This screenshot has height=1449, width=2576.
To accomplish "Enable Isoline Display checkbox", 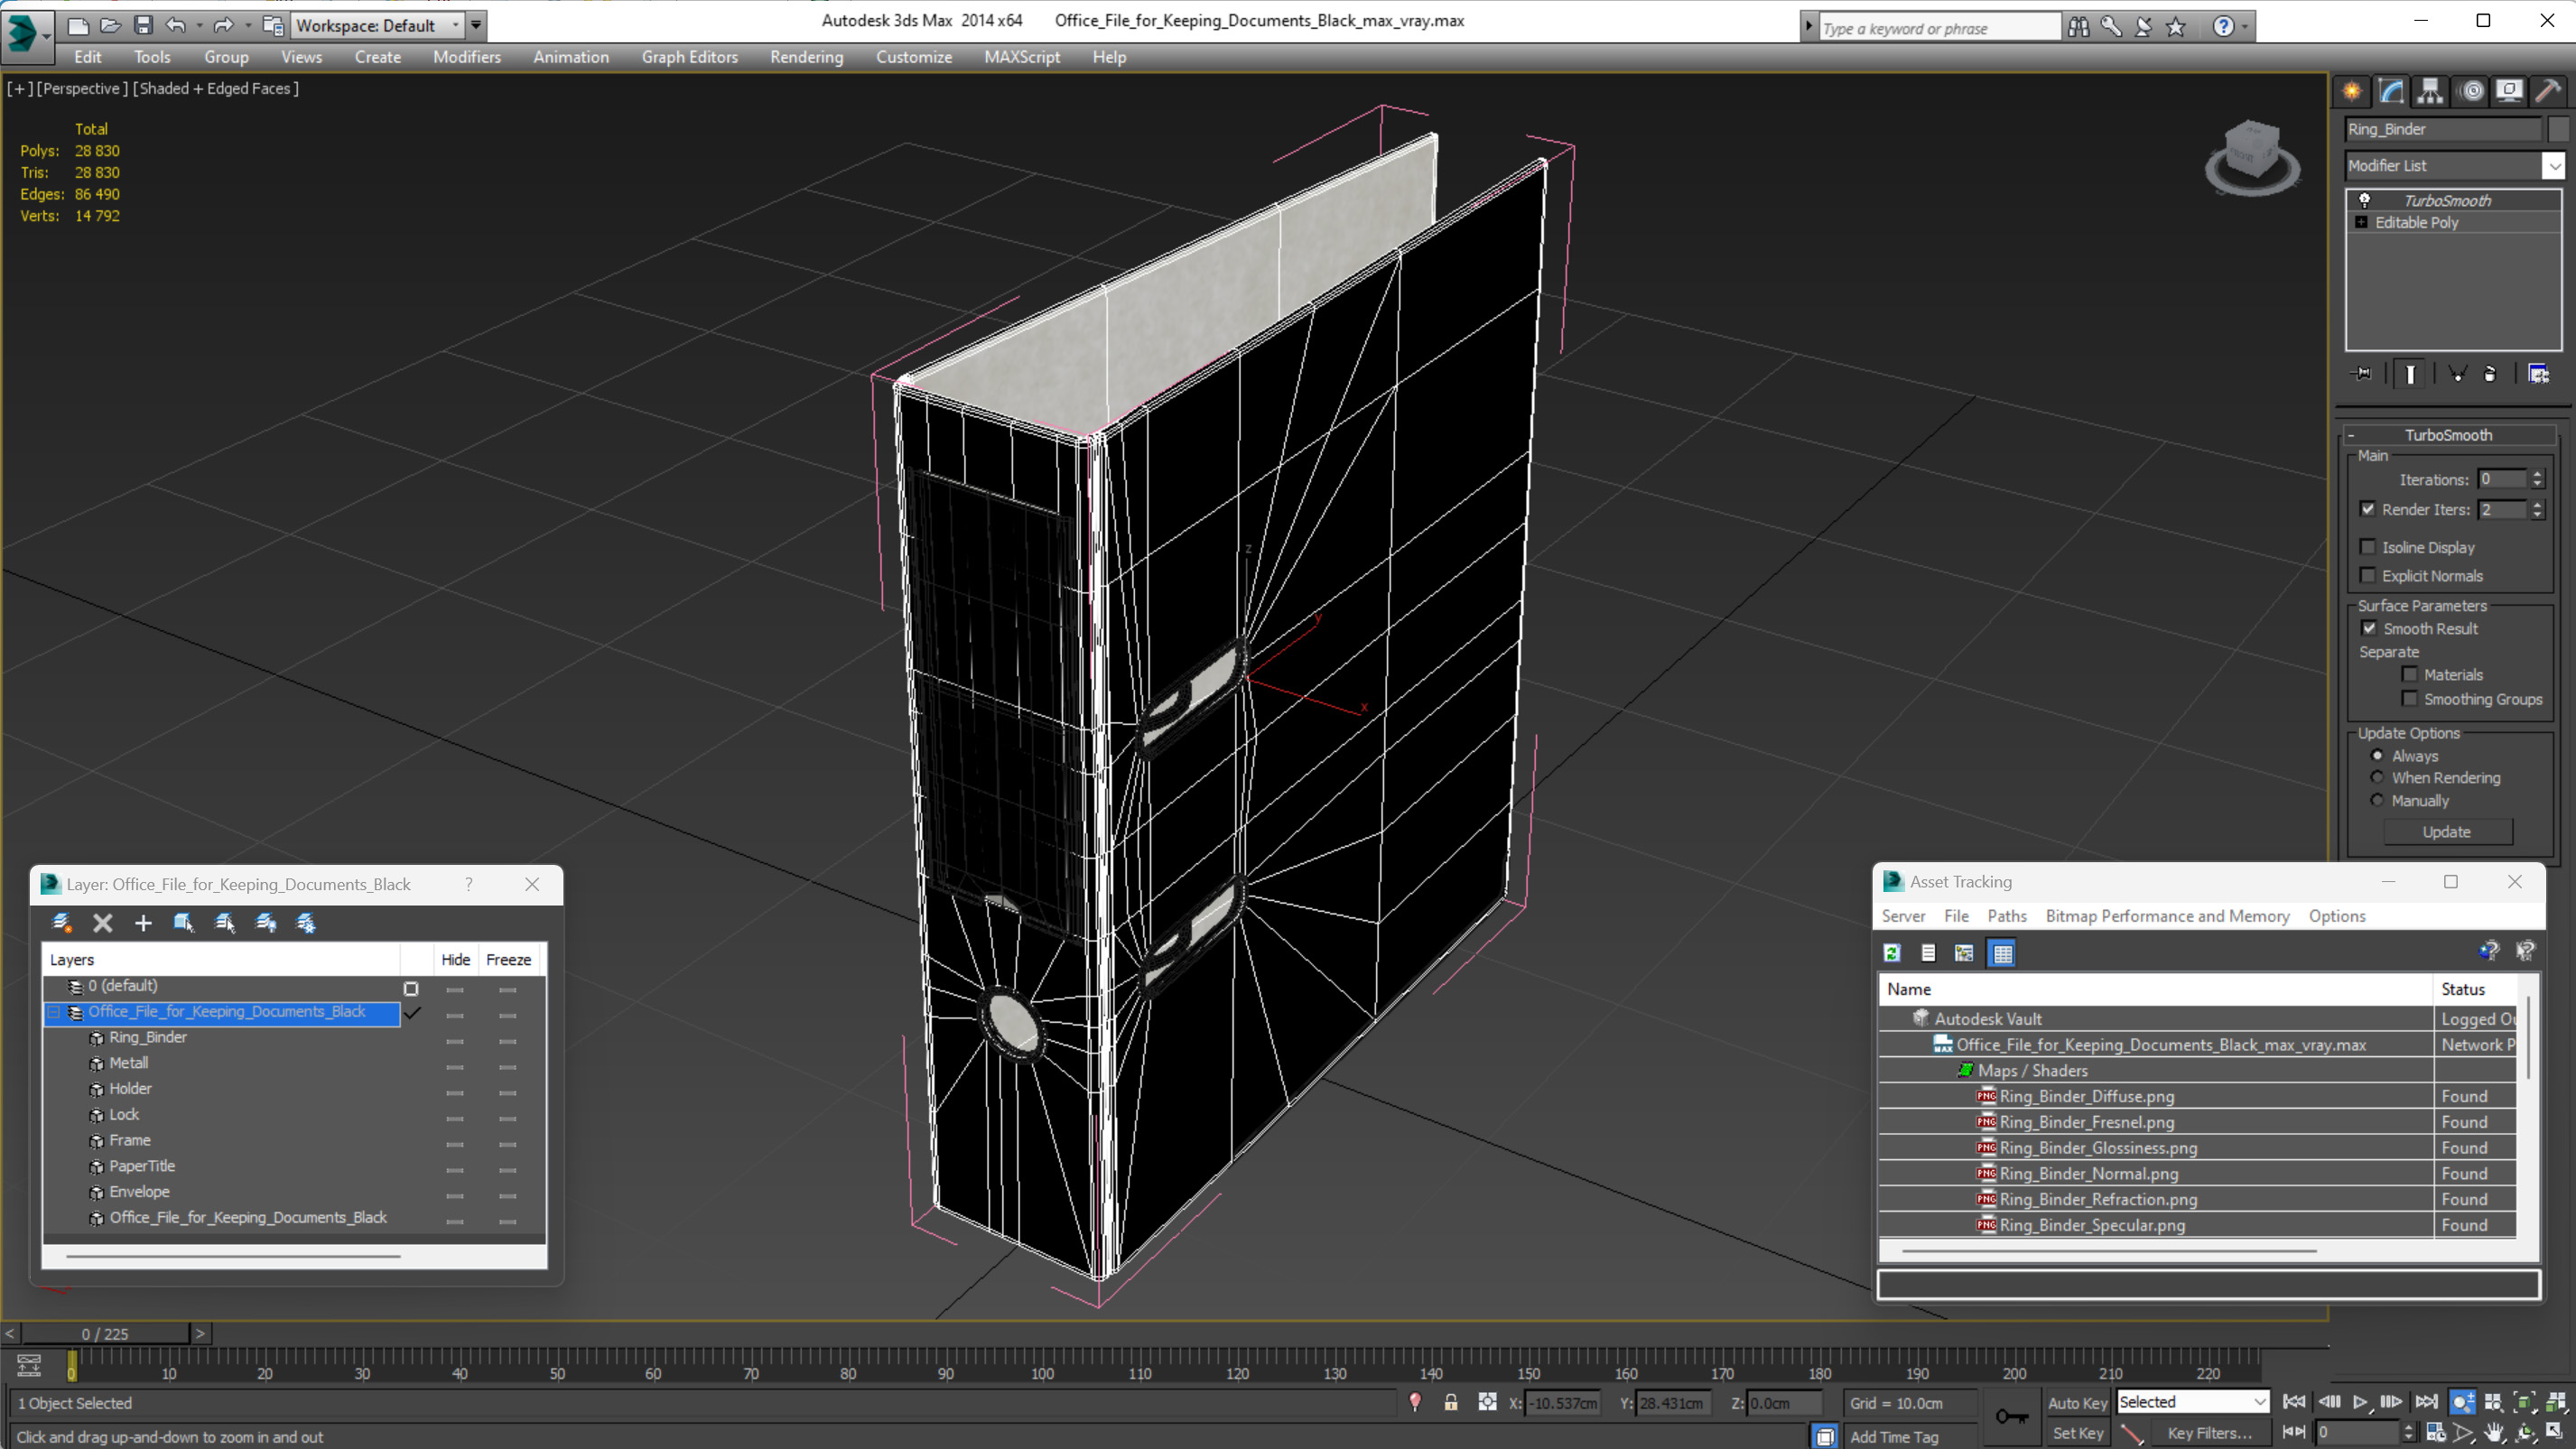I will 2368,547.
